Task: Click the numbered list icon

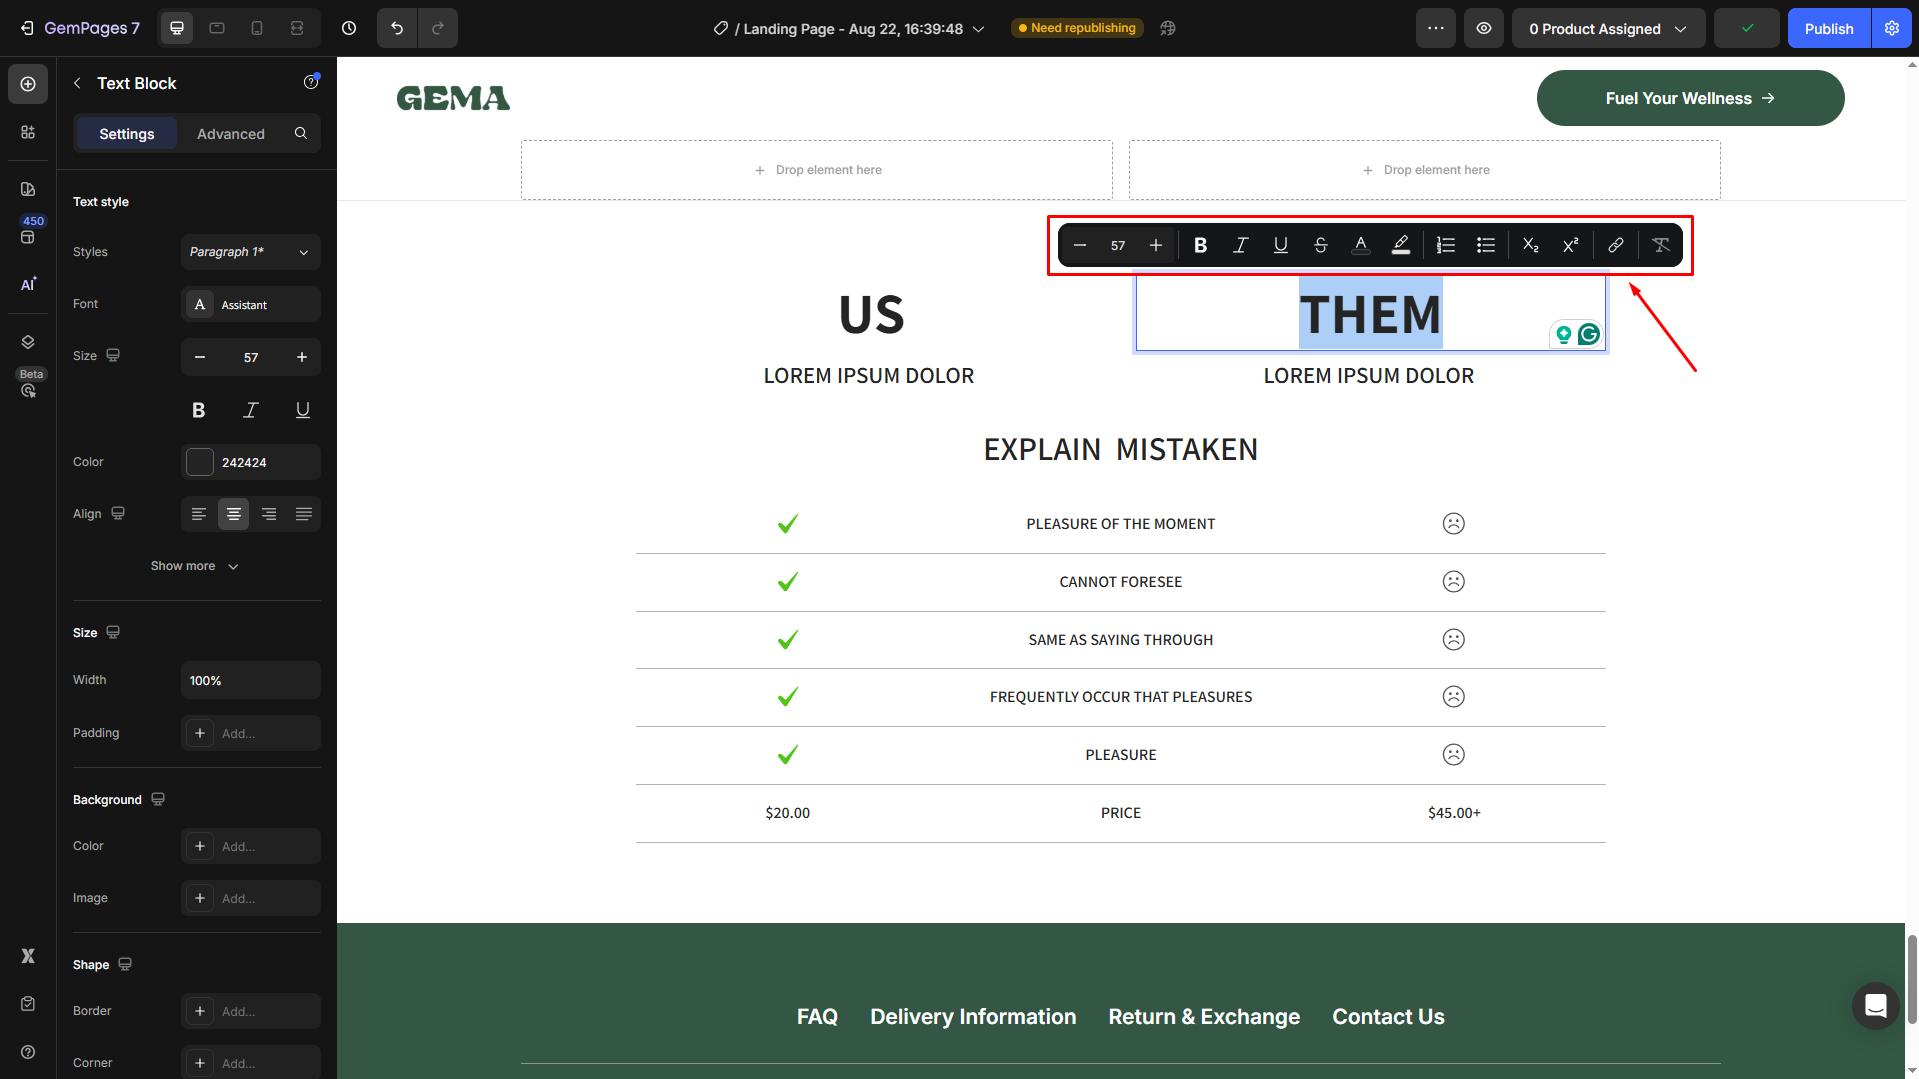Action: tap(1445, 245)
